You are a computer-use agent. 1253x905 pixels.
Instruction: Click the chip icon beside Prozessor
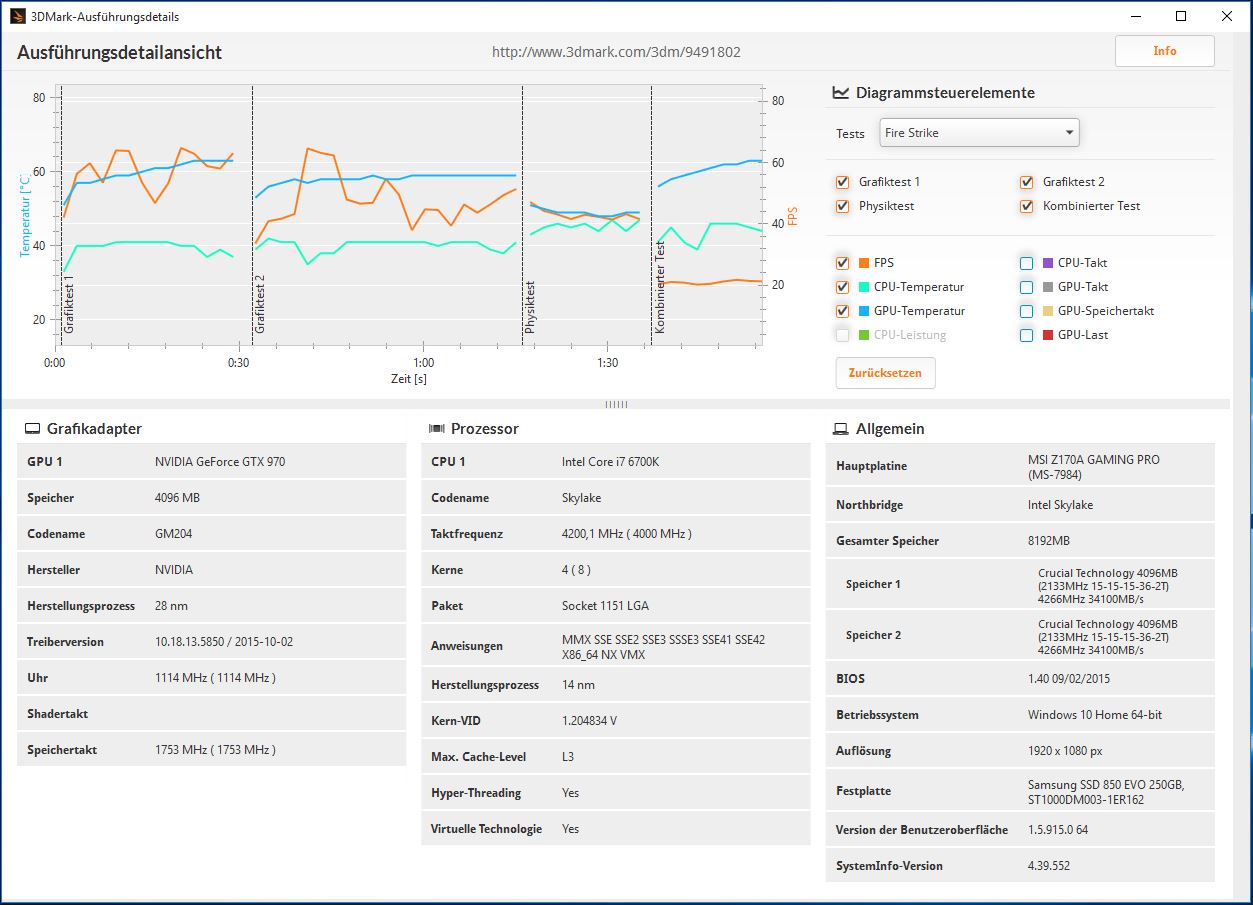436,429
